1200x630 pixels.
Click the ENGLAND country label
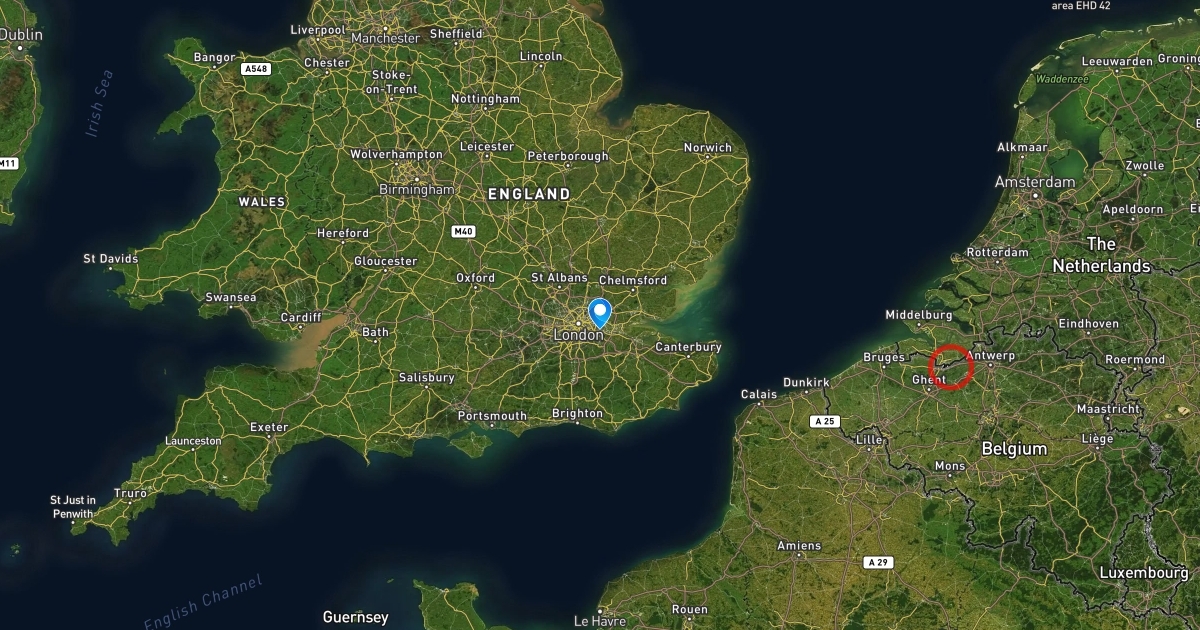coord(529,194)
